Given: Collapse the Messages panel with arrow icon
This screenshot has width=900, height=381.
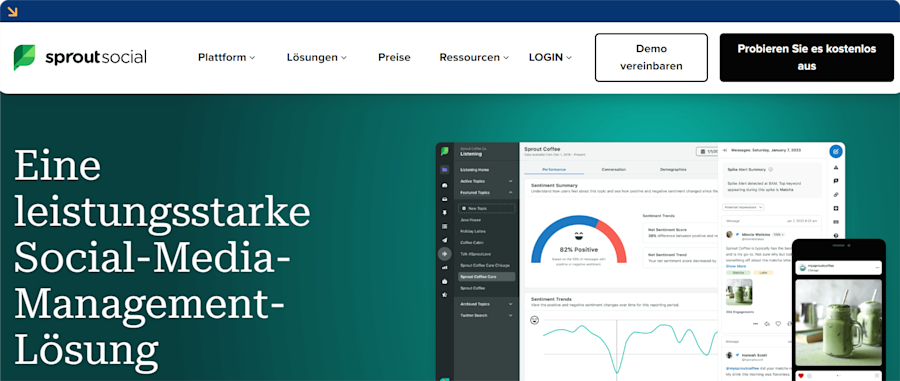Looking at the screenshot, I should (x=725, y=150).
